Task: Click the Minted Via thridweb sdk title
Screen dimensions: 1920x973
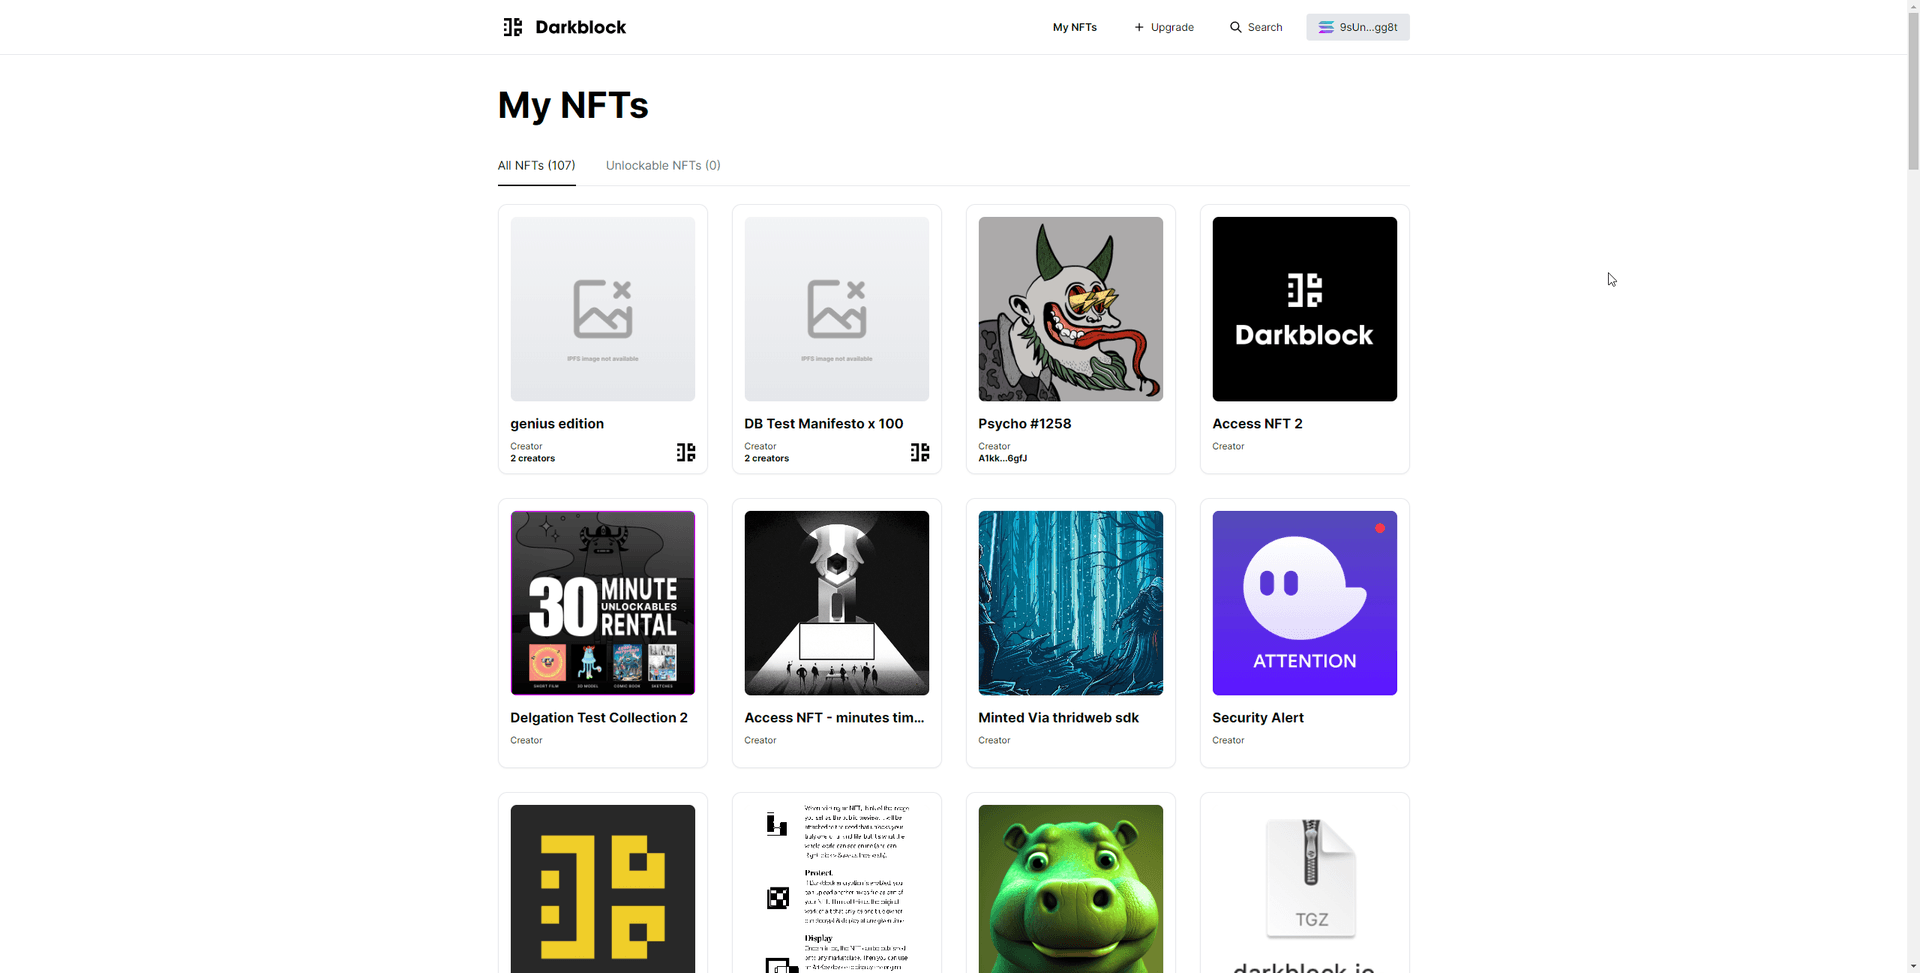Action: pos(1058,718)
